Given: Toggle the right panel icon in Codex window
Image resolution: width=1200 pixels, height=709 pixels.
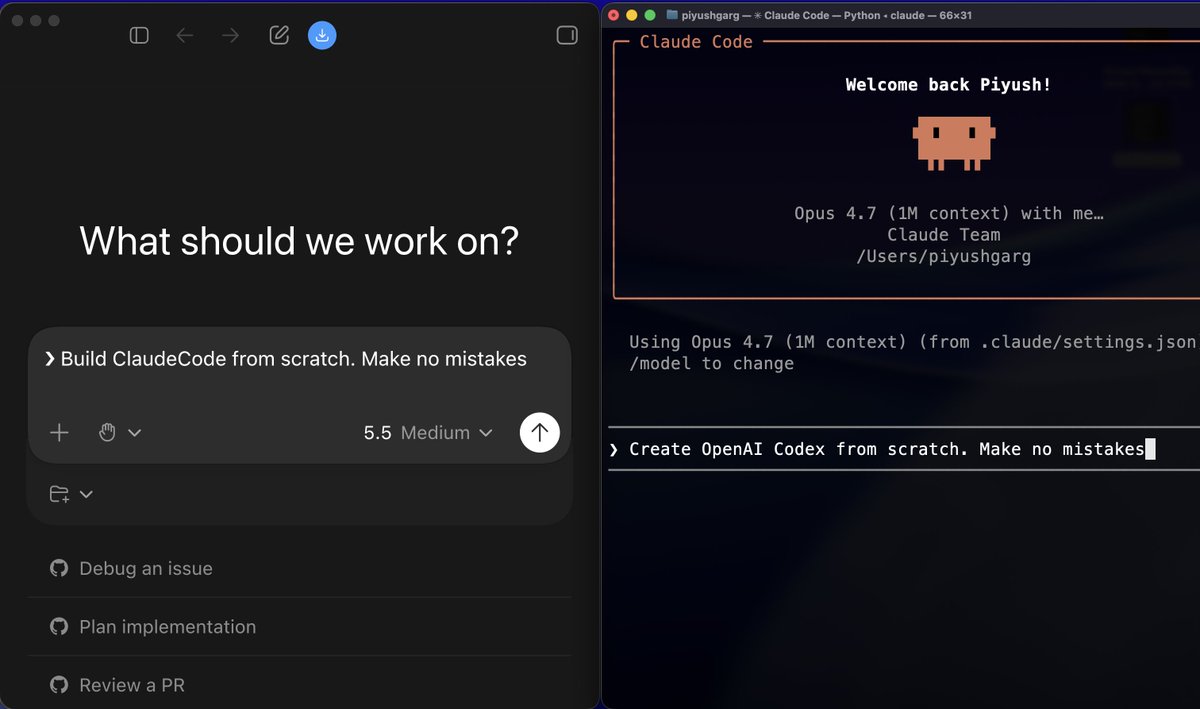Looking at the screenshot, I should 567,36.
